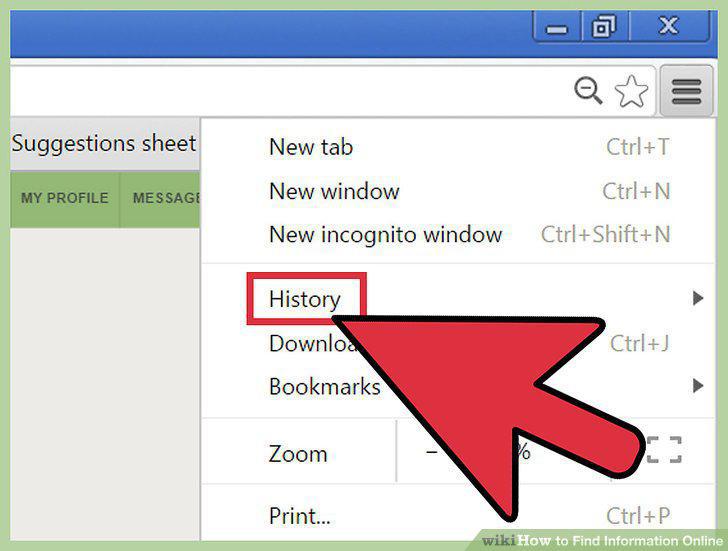
Task: Go to the MY PROFILE tab
Action: tap(65, 199)
